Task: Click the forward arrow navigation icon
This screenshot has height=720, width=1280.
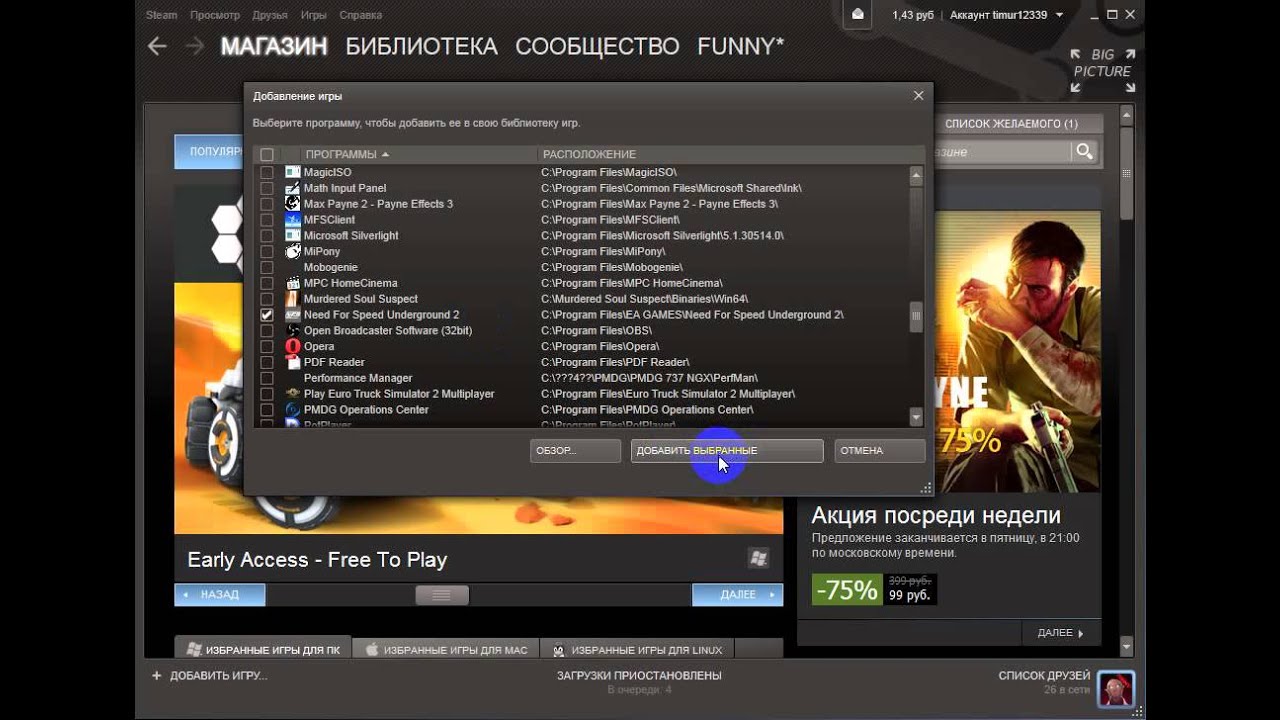Action: (x=195, y=46)
